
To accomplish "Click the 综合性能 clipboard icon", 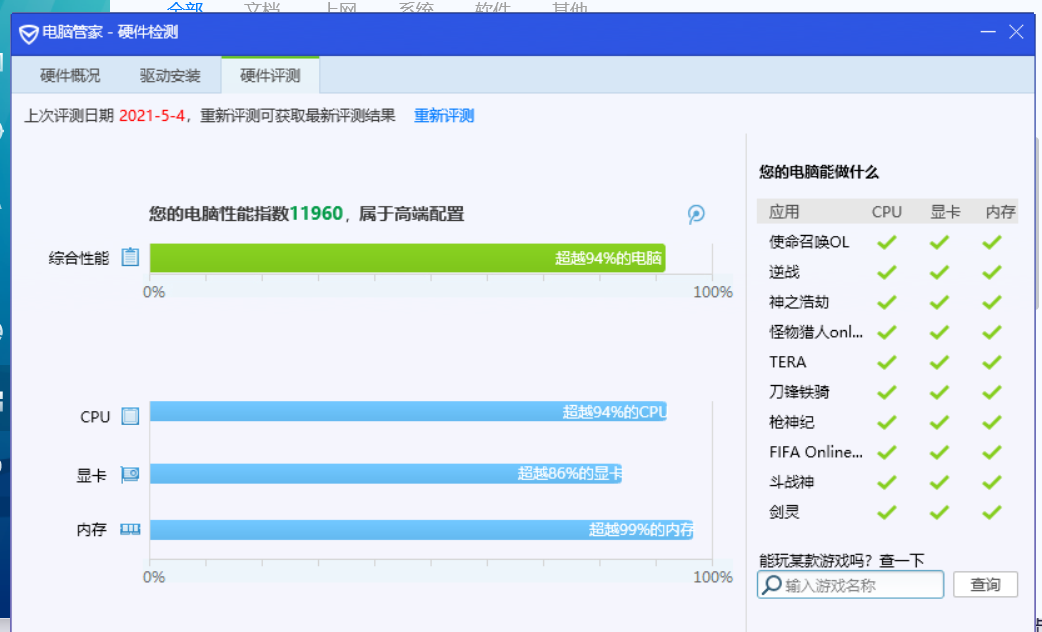I will coord(130,257).
